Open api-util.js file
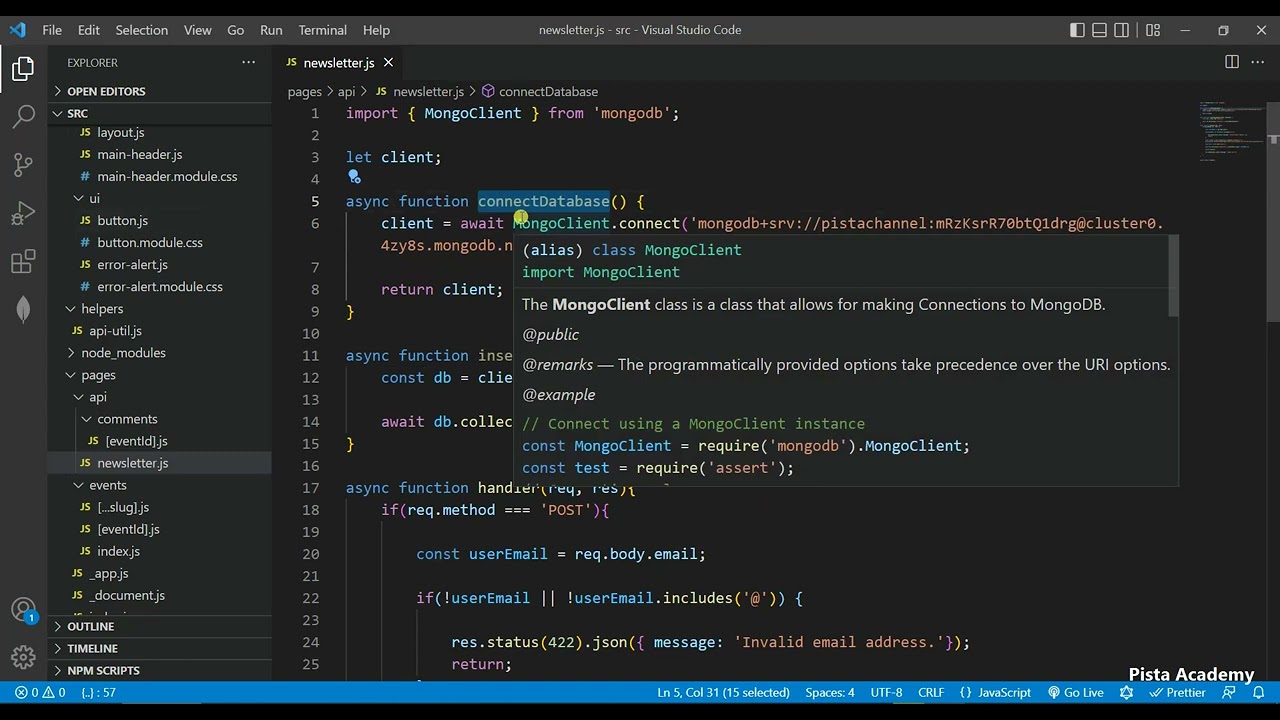 coord(160,331)
